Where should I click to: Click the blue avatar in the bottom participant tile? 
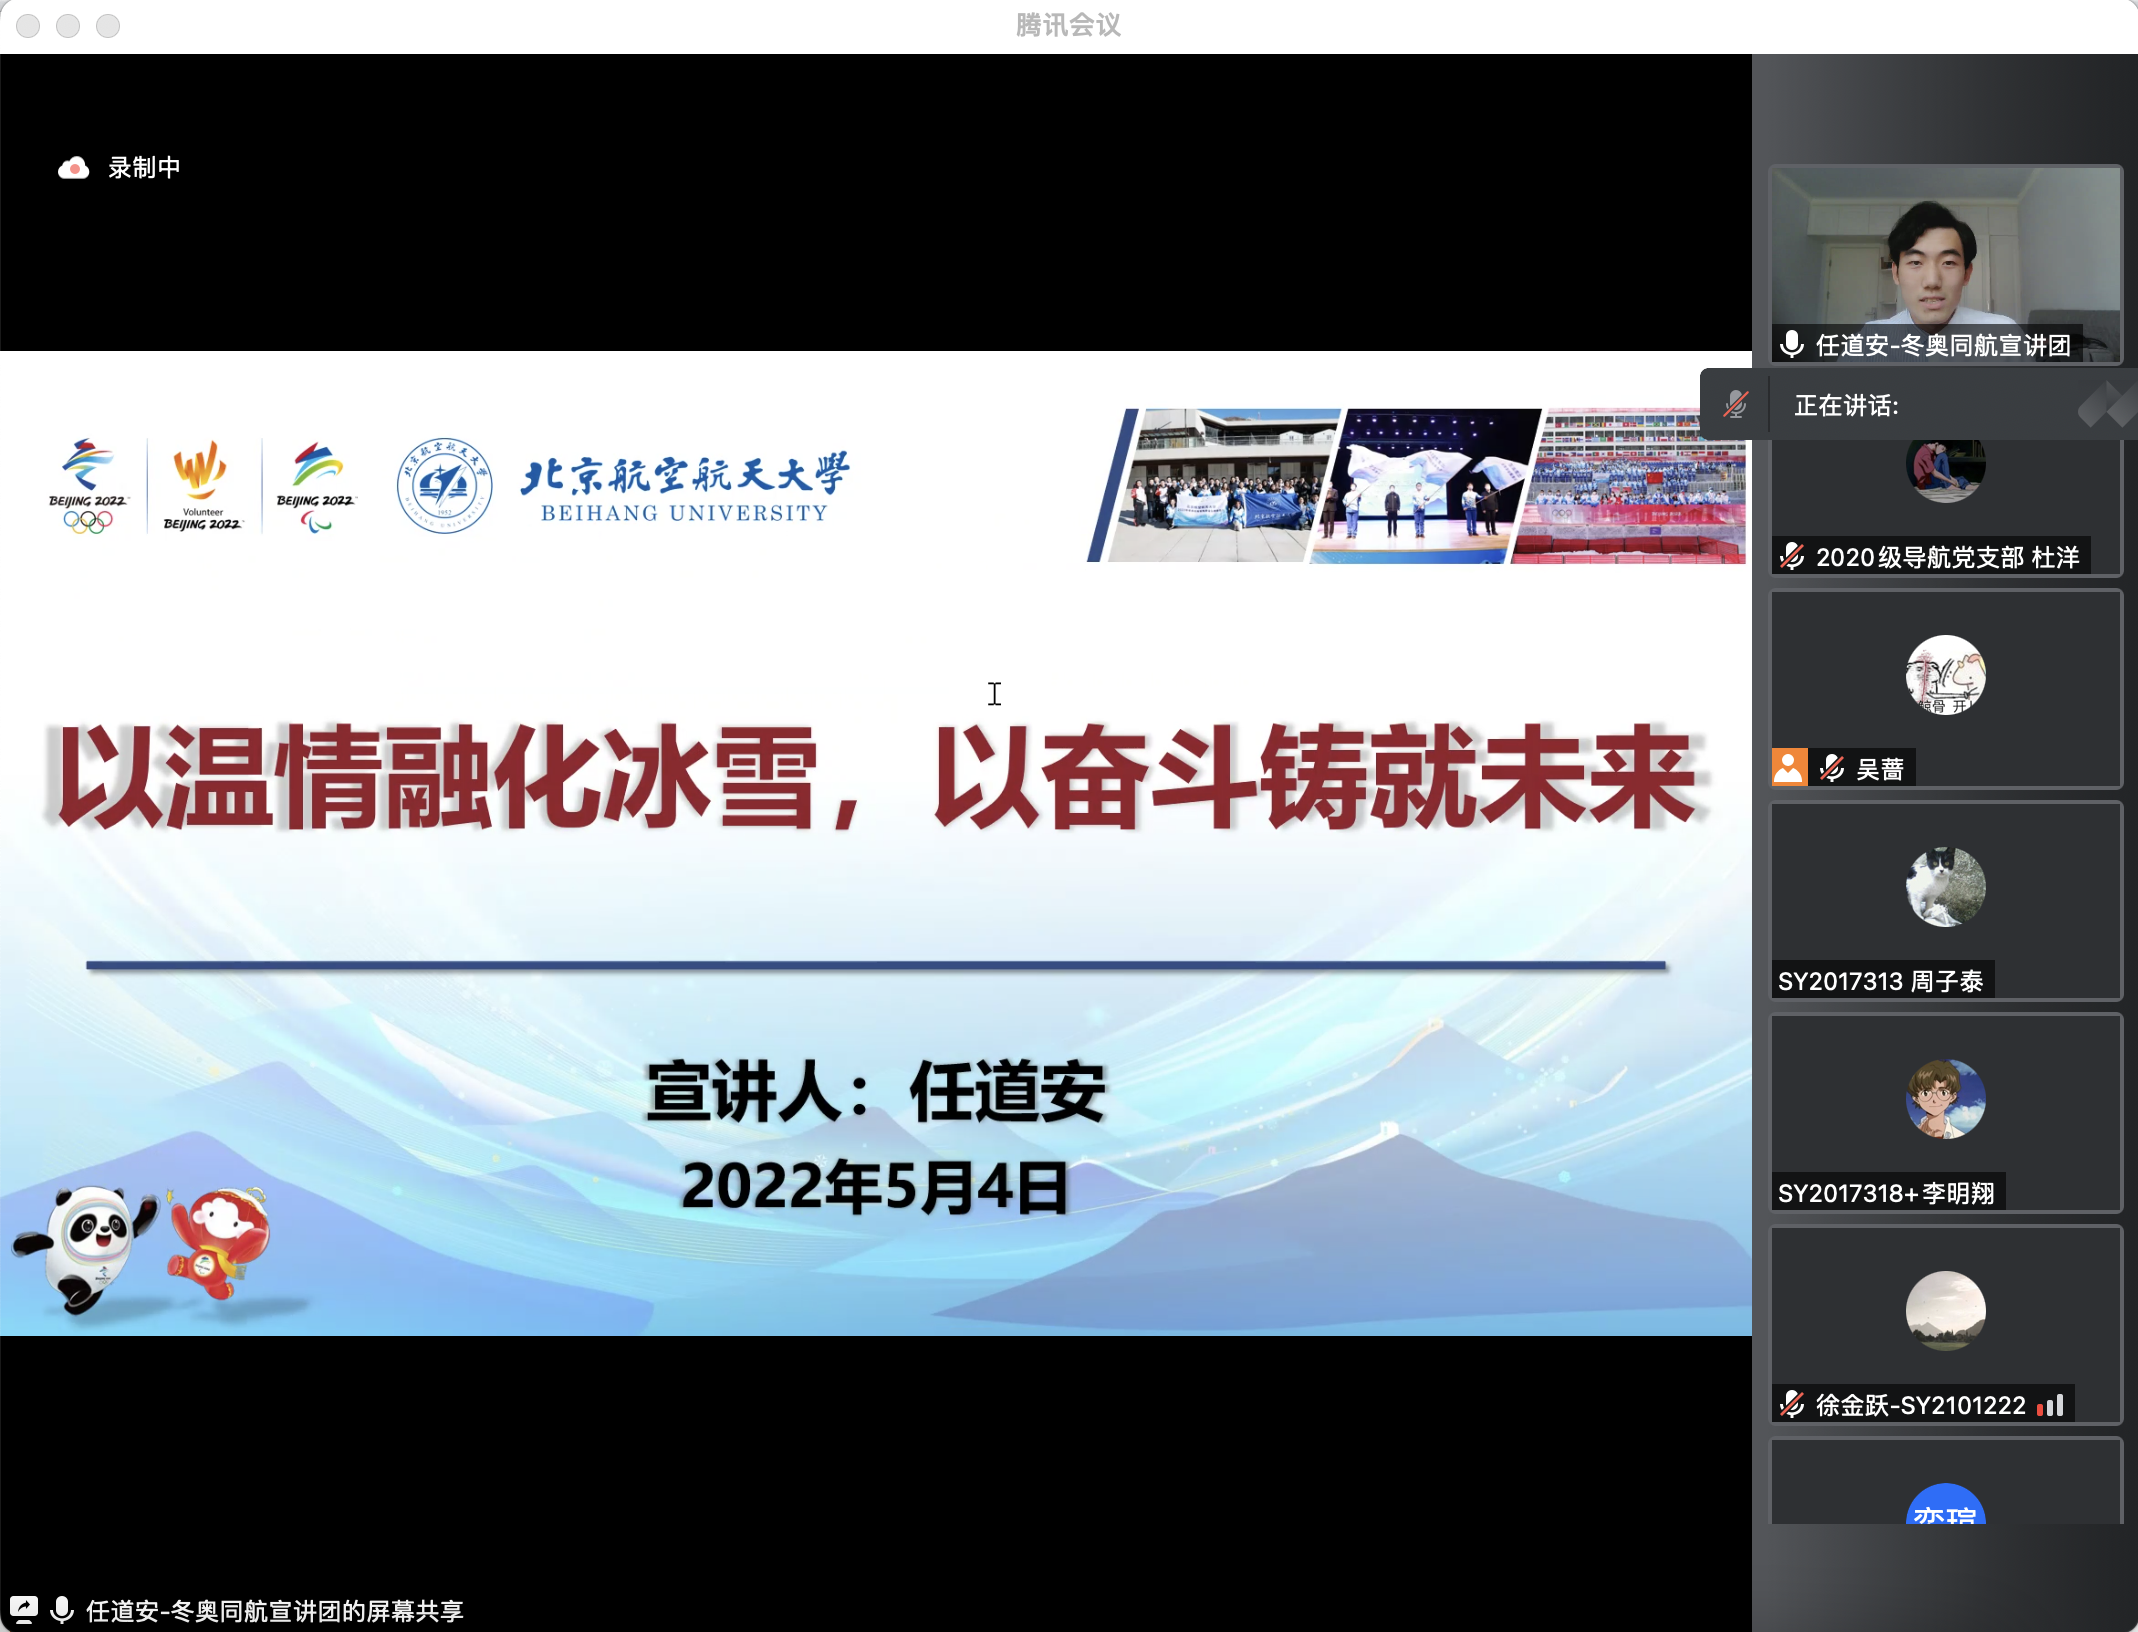point(1945,1507)
